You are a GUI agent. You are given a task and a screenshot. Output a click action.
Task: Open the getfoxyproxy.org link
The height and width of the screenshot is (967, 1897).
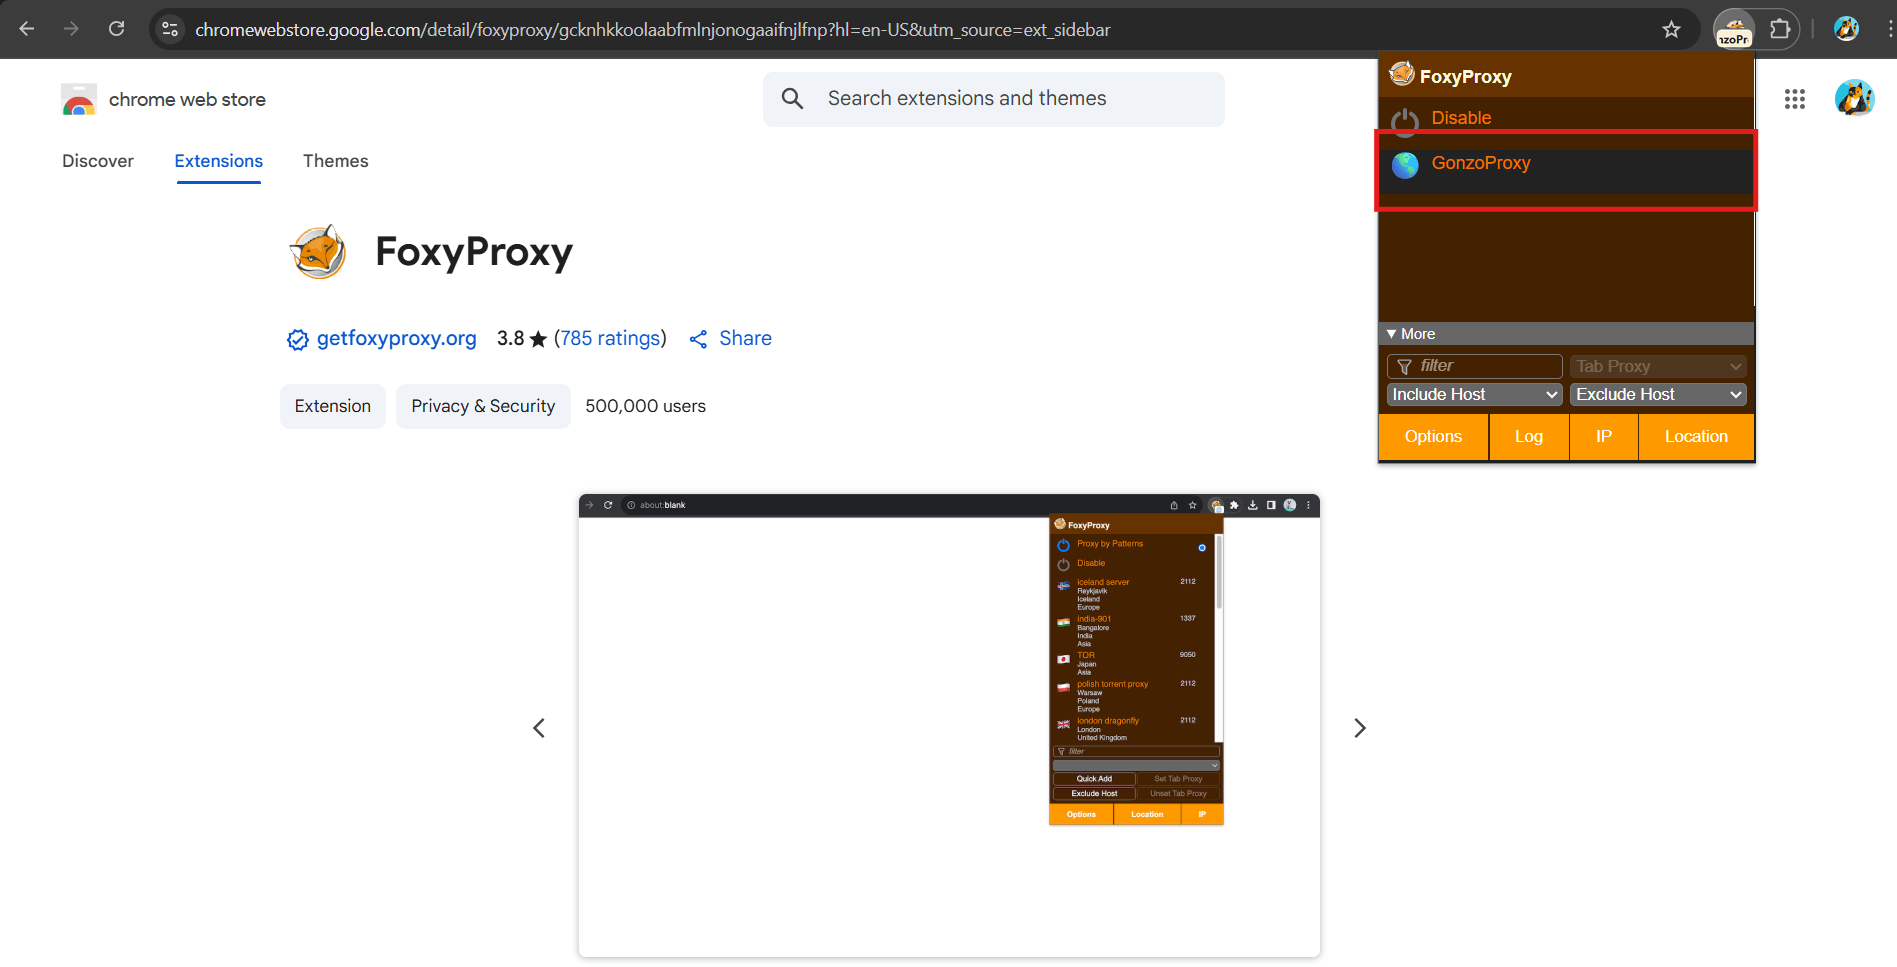(x=396, y=339)
